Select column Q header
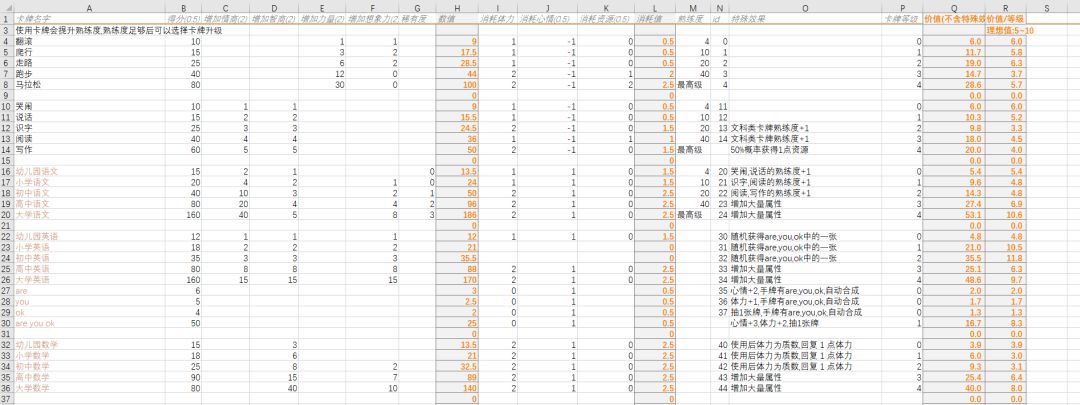Image resolution: width=1080 pixels, height=405 pixels. [x=954, y=8]
